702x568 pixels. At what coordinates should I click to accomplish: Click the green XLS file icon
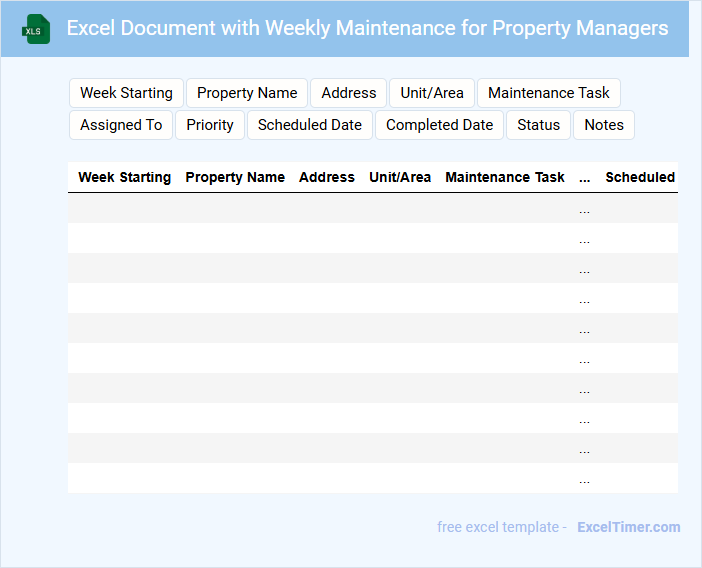click(36, 29)
